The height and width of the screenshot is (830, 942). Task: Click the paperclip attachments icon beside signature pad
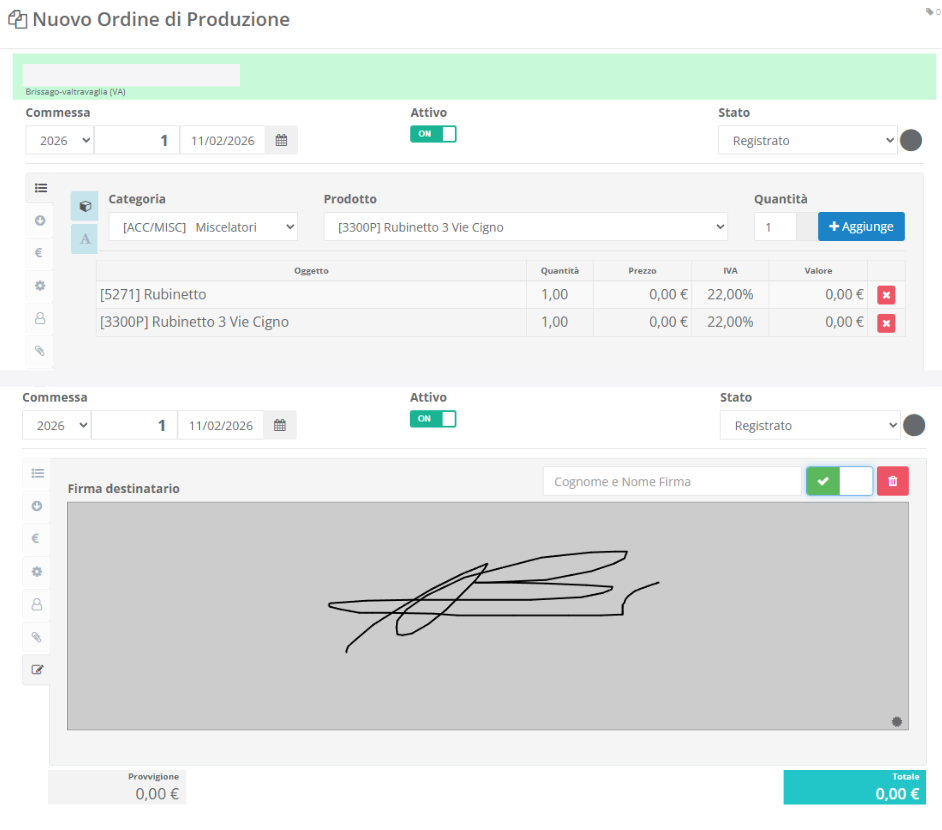tap(37, 637)
